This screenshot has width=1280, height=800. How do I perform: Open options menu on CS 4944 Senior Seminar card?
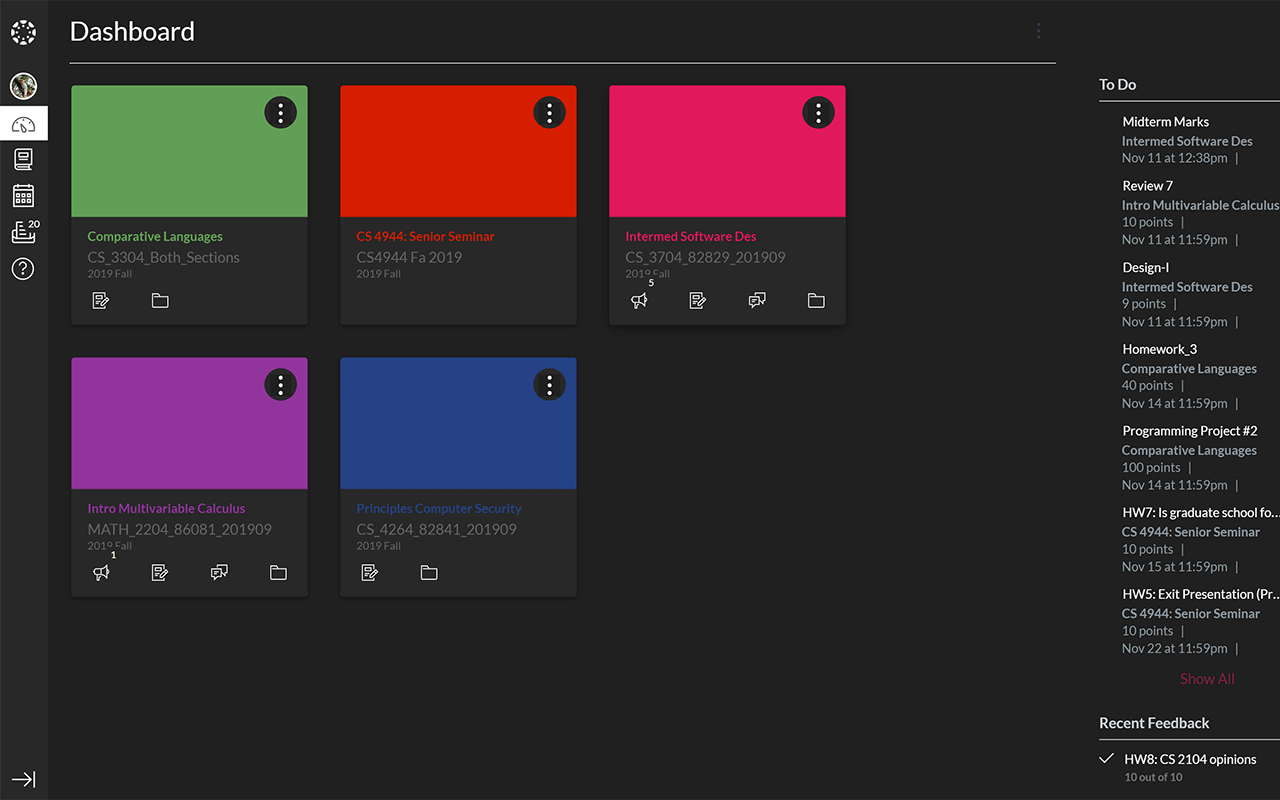coord(549,112)
